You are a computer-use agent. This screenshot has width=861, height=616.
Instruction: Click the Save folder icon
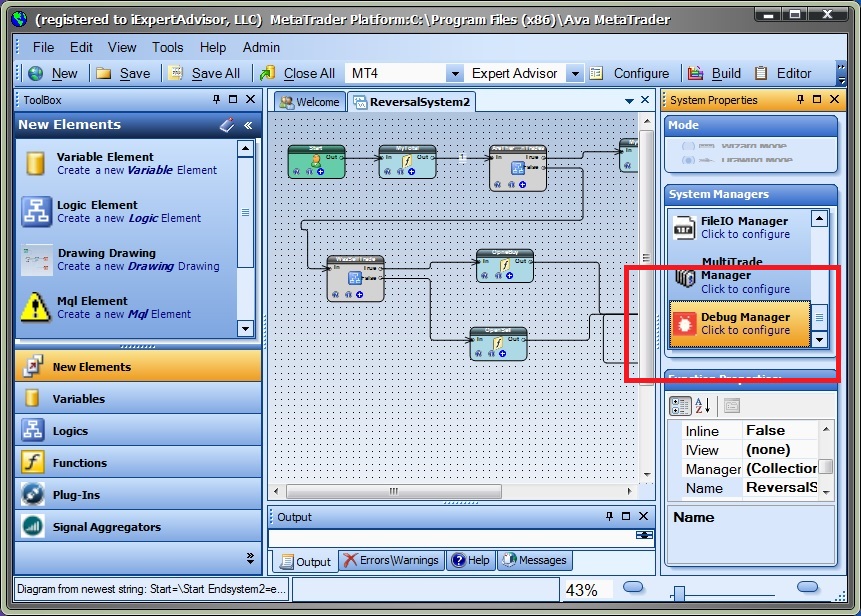(103, 73)
